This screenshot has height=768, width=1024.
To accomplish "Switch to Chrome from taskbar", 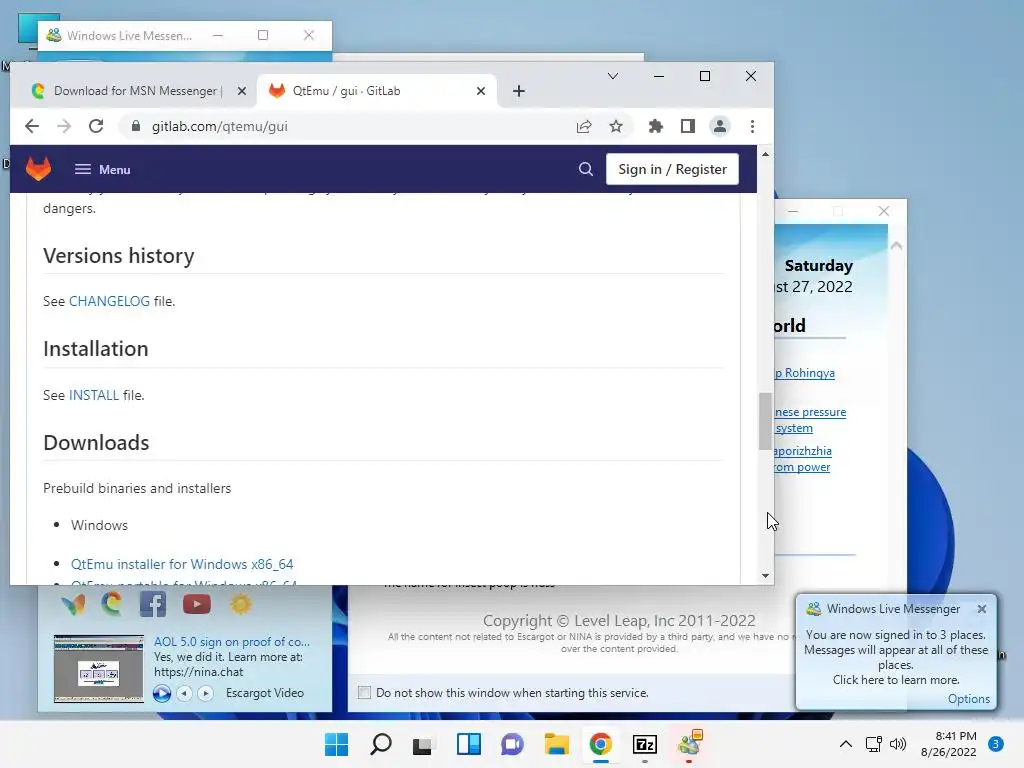I will click(x=601, y=744).
